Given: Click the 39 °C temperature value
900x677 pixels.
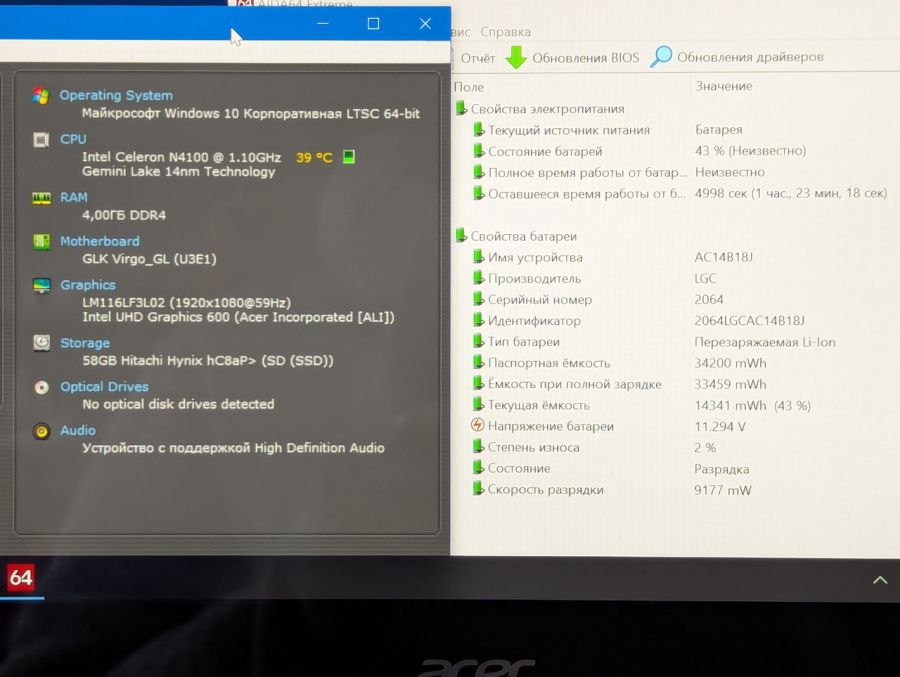Looking at the screenshot, I should pos(314,157).
